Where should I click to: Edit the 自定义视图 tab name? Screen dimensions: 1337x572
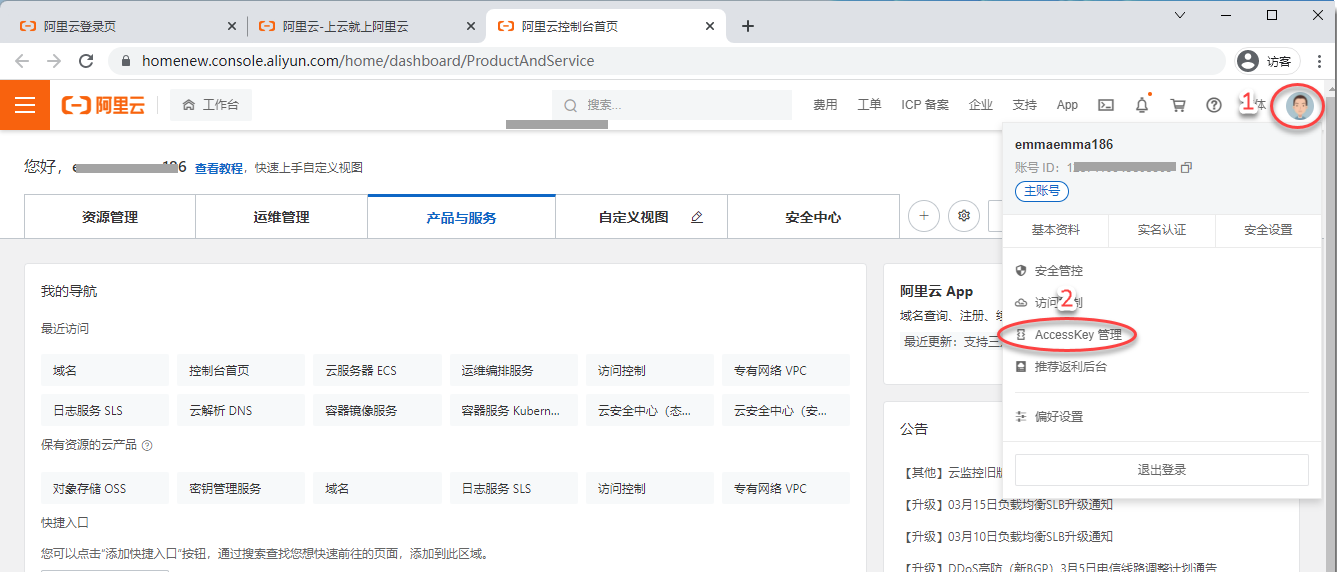pyautogui.click(x=697, y=217)
